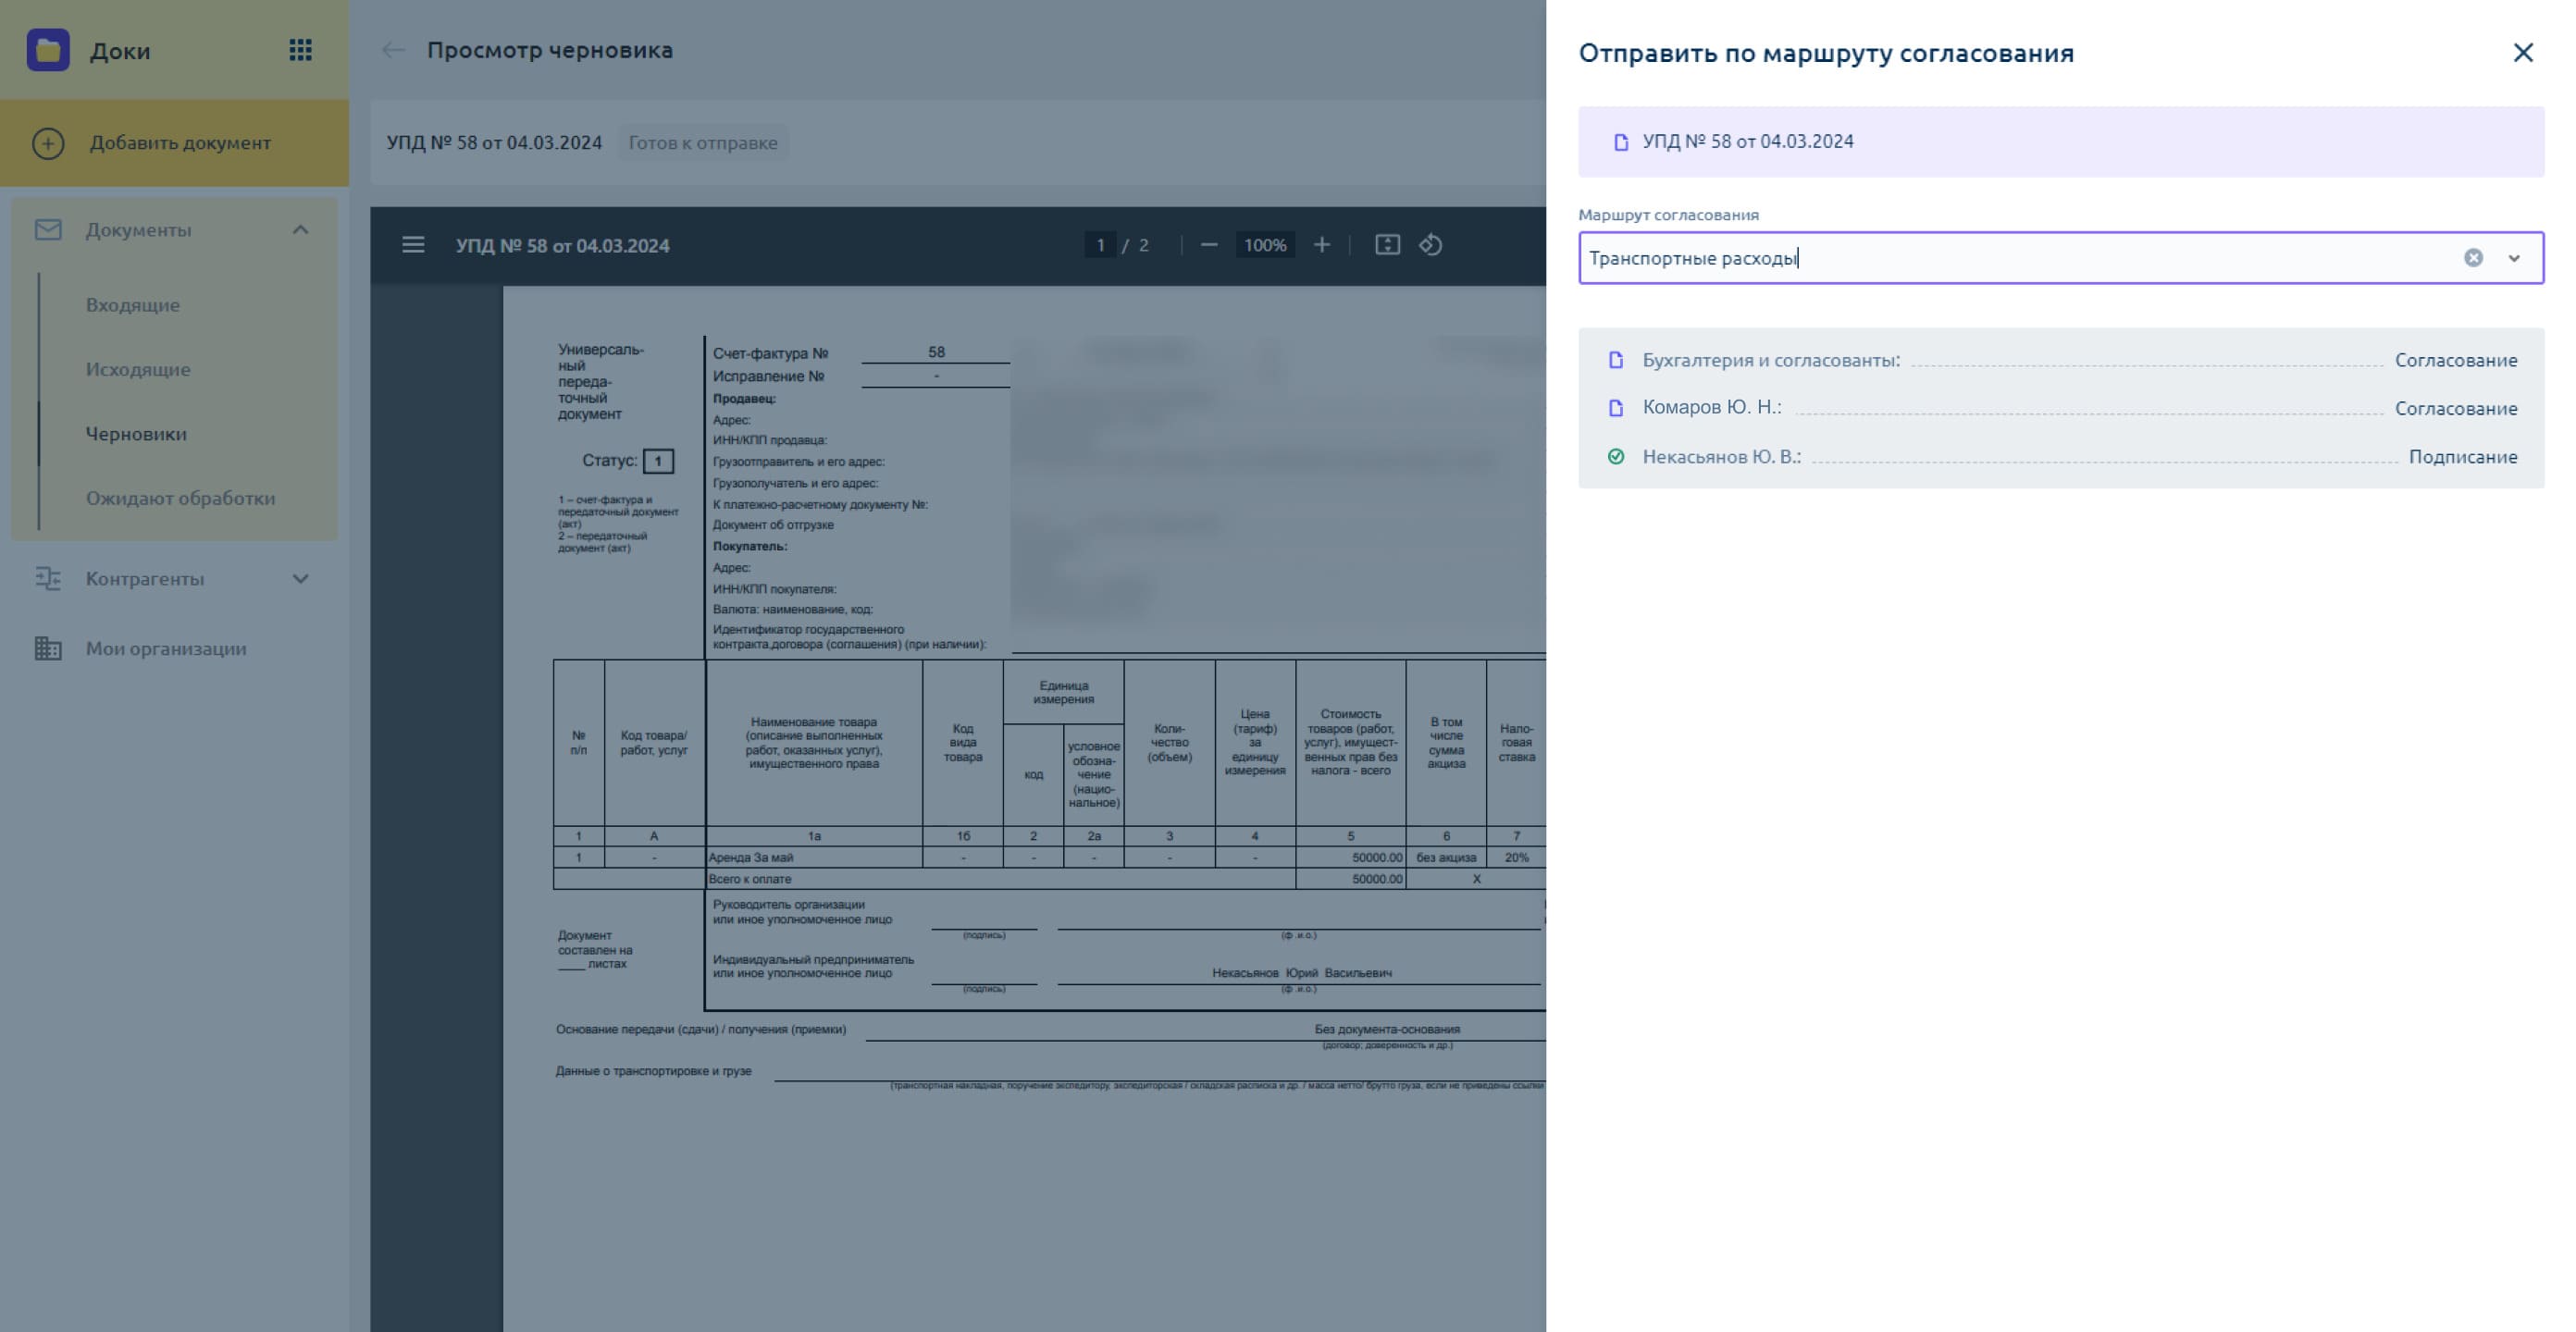
Task: Open Исходящие documents
Action: tap(138, 369)
